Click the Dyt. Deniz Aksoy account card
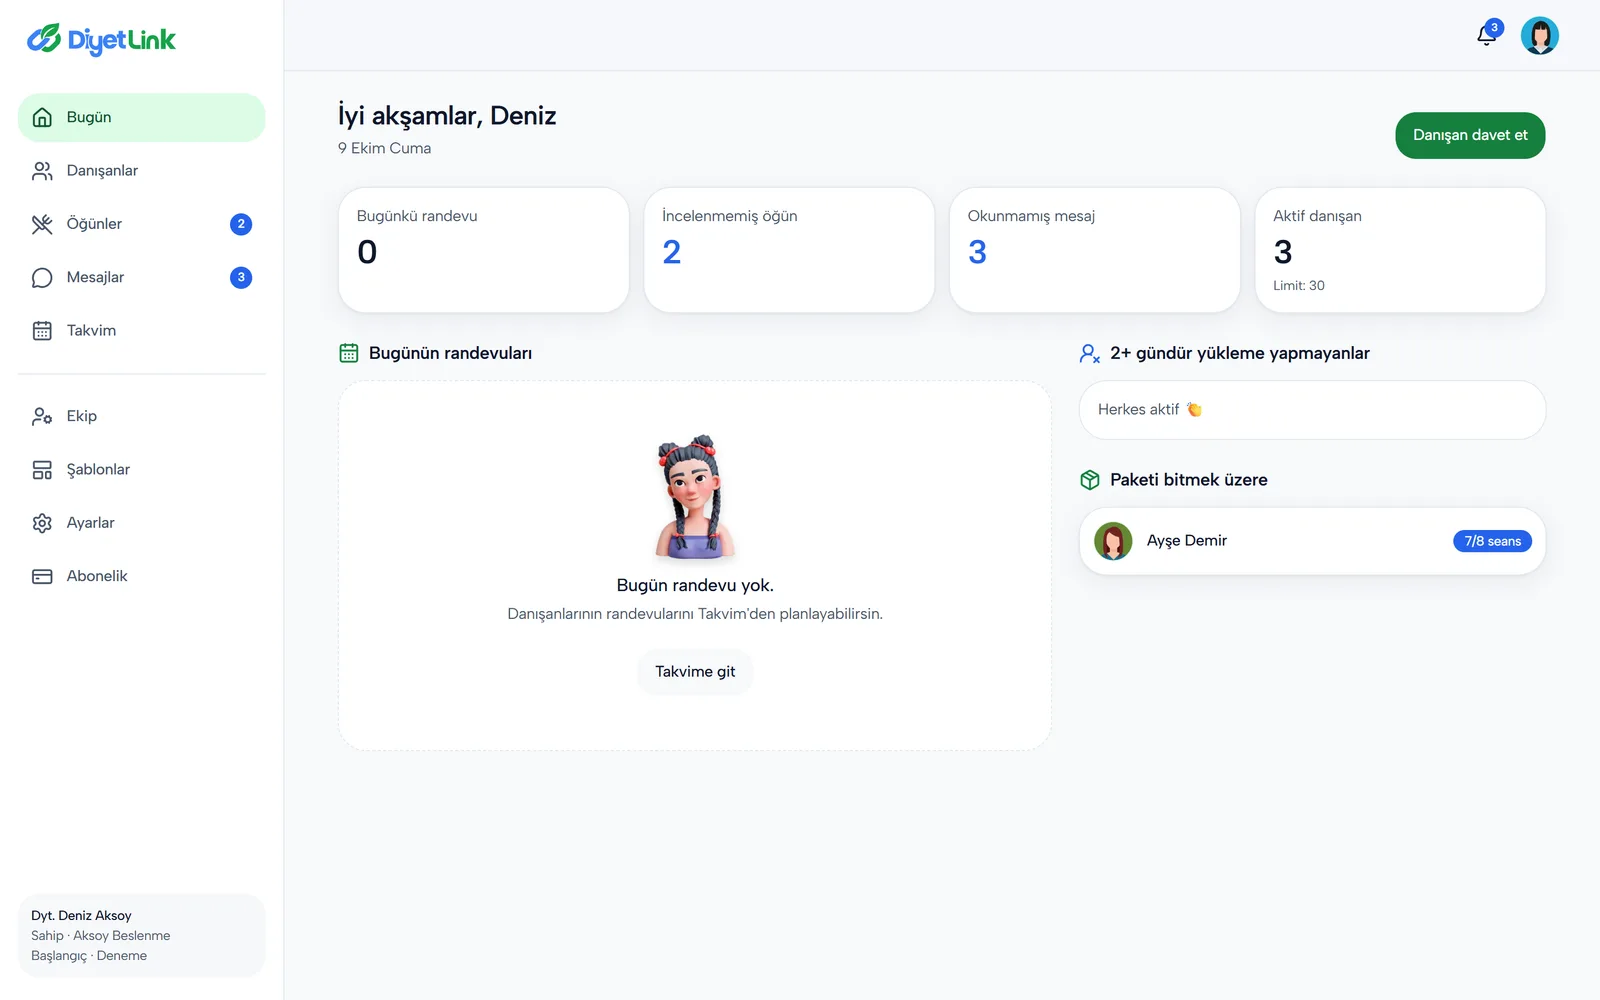The height and width of the screenshot is (1000, 1600). [x=142, y=935]
